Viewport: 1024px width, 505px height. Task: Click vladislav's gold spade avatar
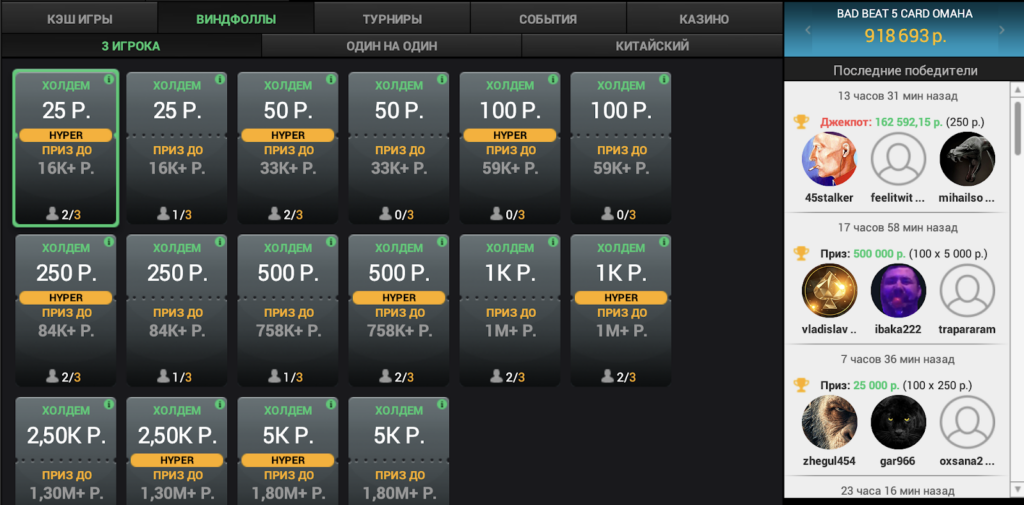[x=830, y=291]
